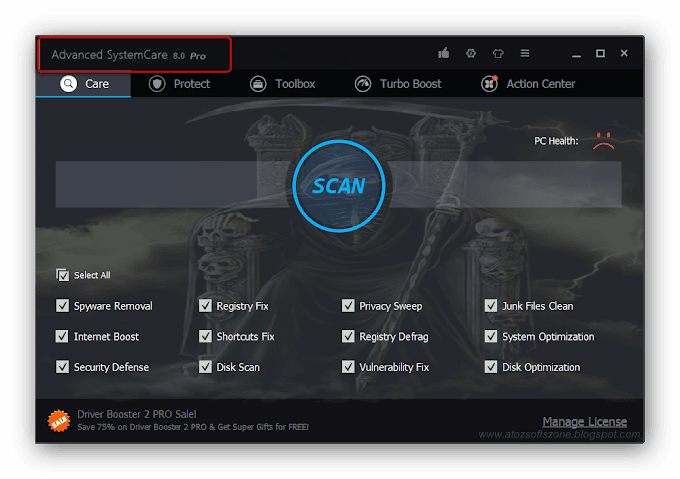Click the Care tab magnifier icon
The image size is (680, 479).
coord(69,84)
